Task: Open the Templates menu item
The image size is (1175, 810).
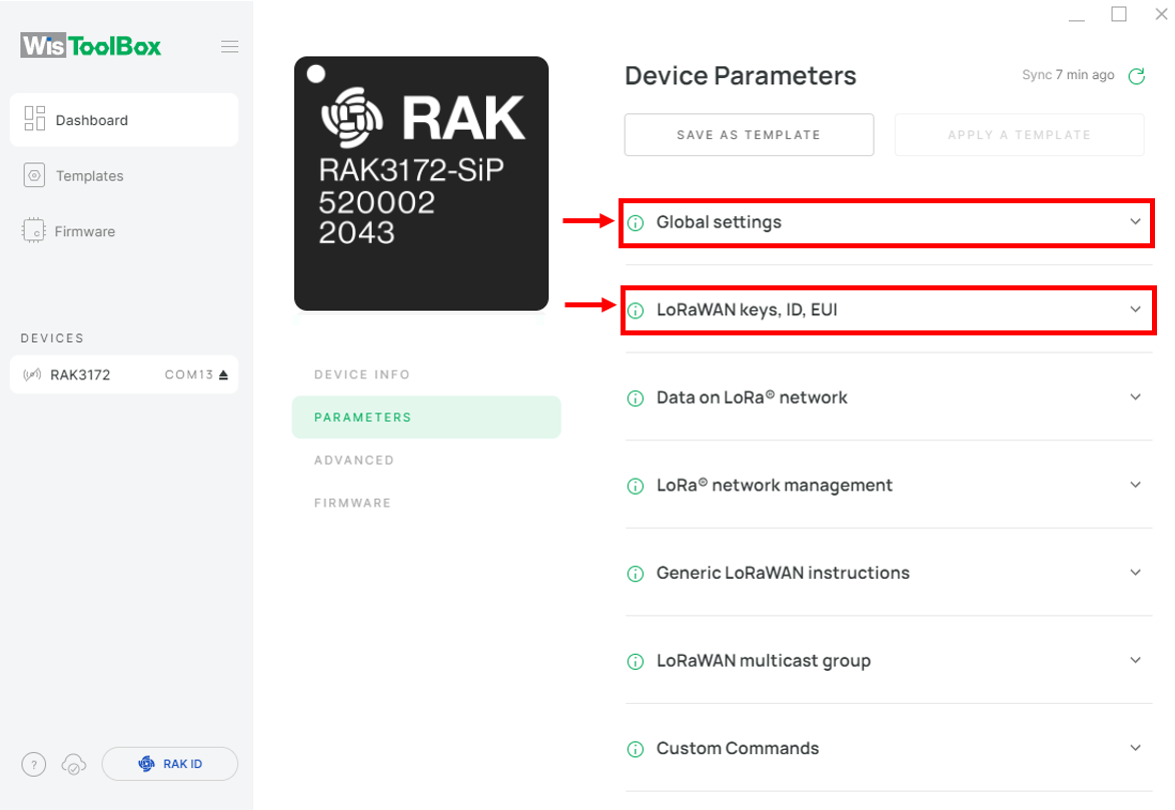Action: tap(124, 175)
